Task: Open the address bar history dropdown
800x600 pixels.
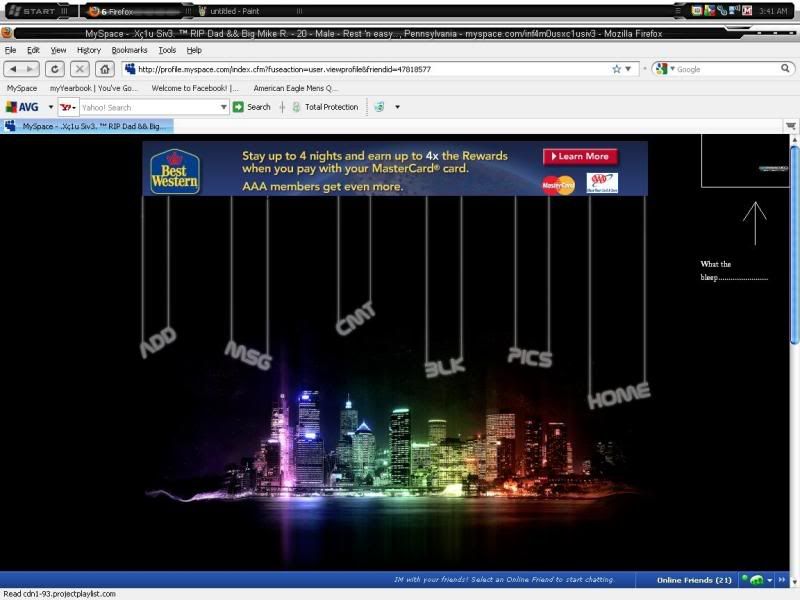Action: (x=629, y=69)
